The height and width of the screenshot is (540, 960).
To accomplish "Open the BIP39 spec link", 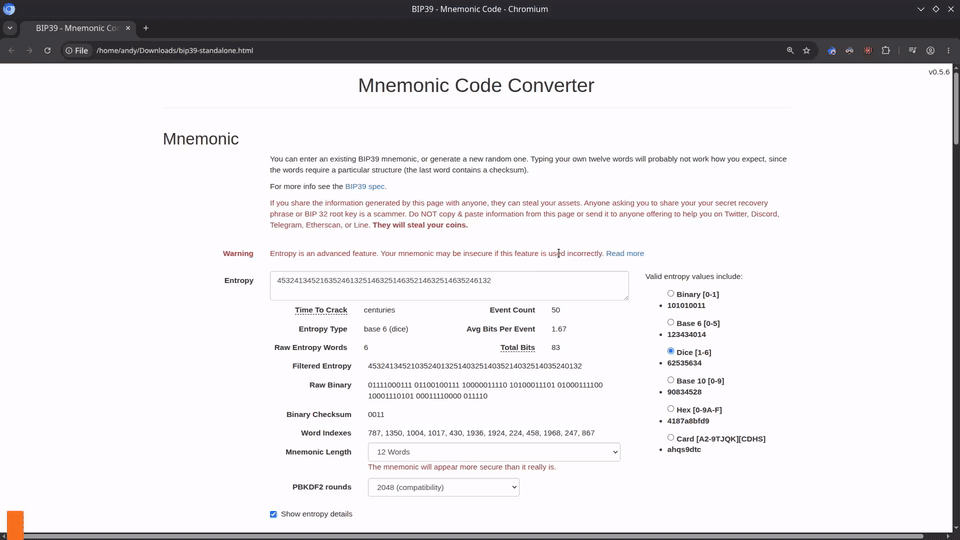I will pyautogui.click(x=365, y=187).
